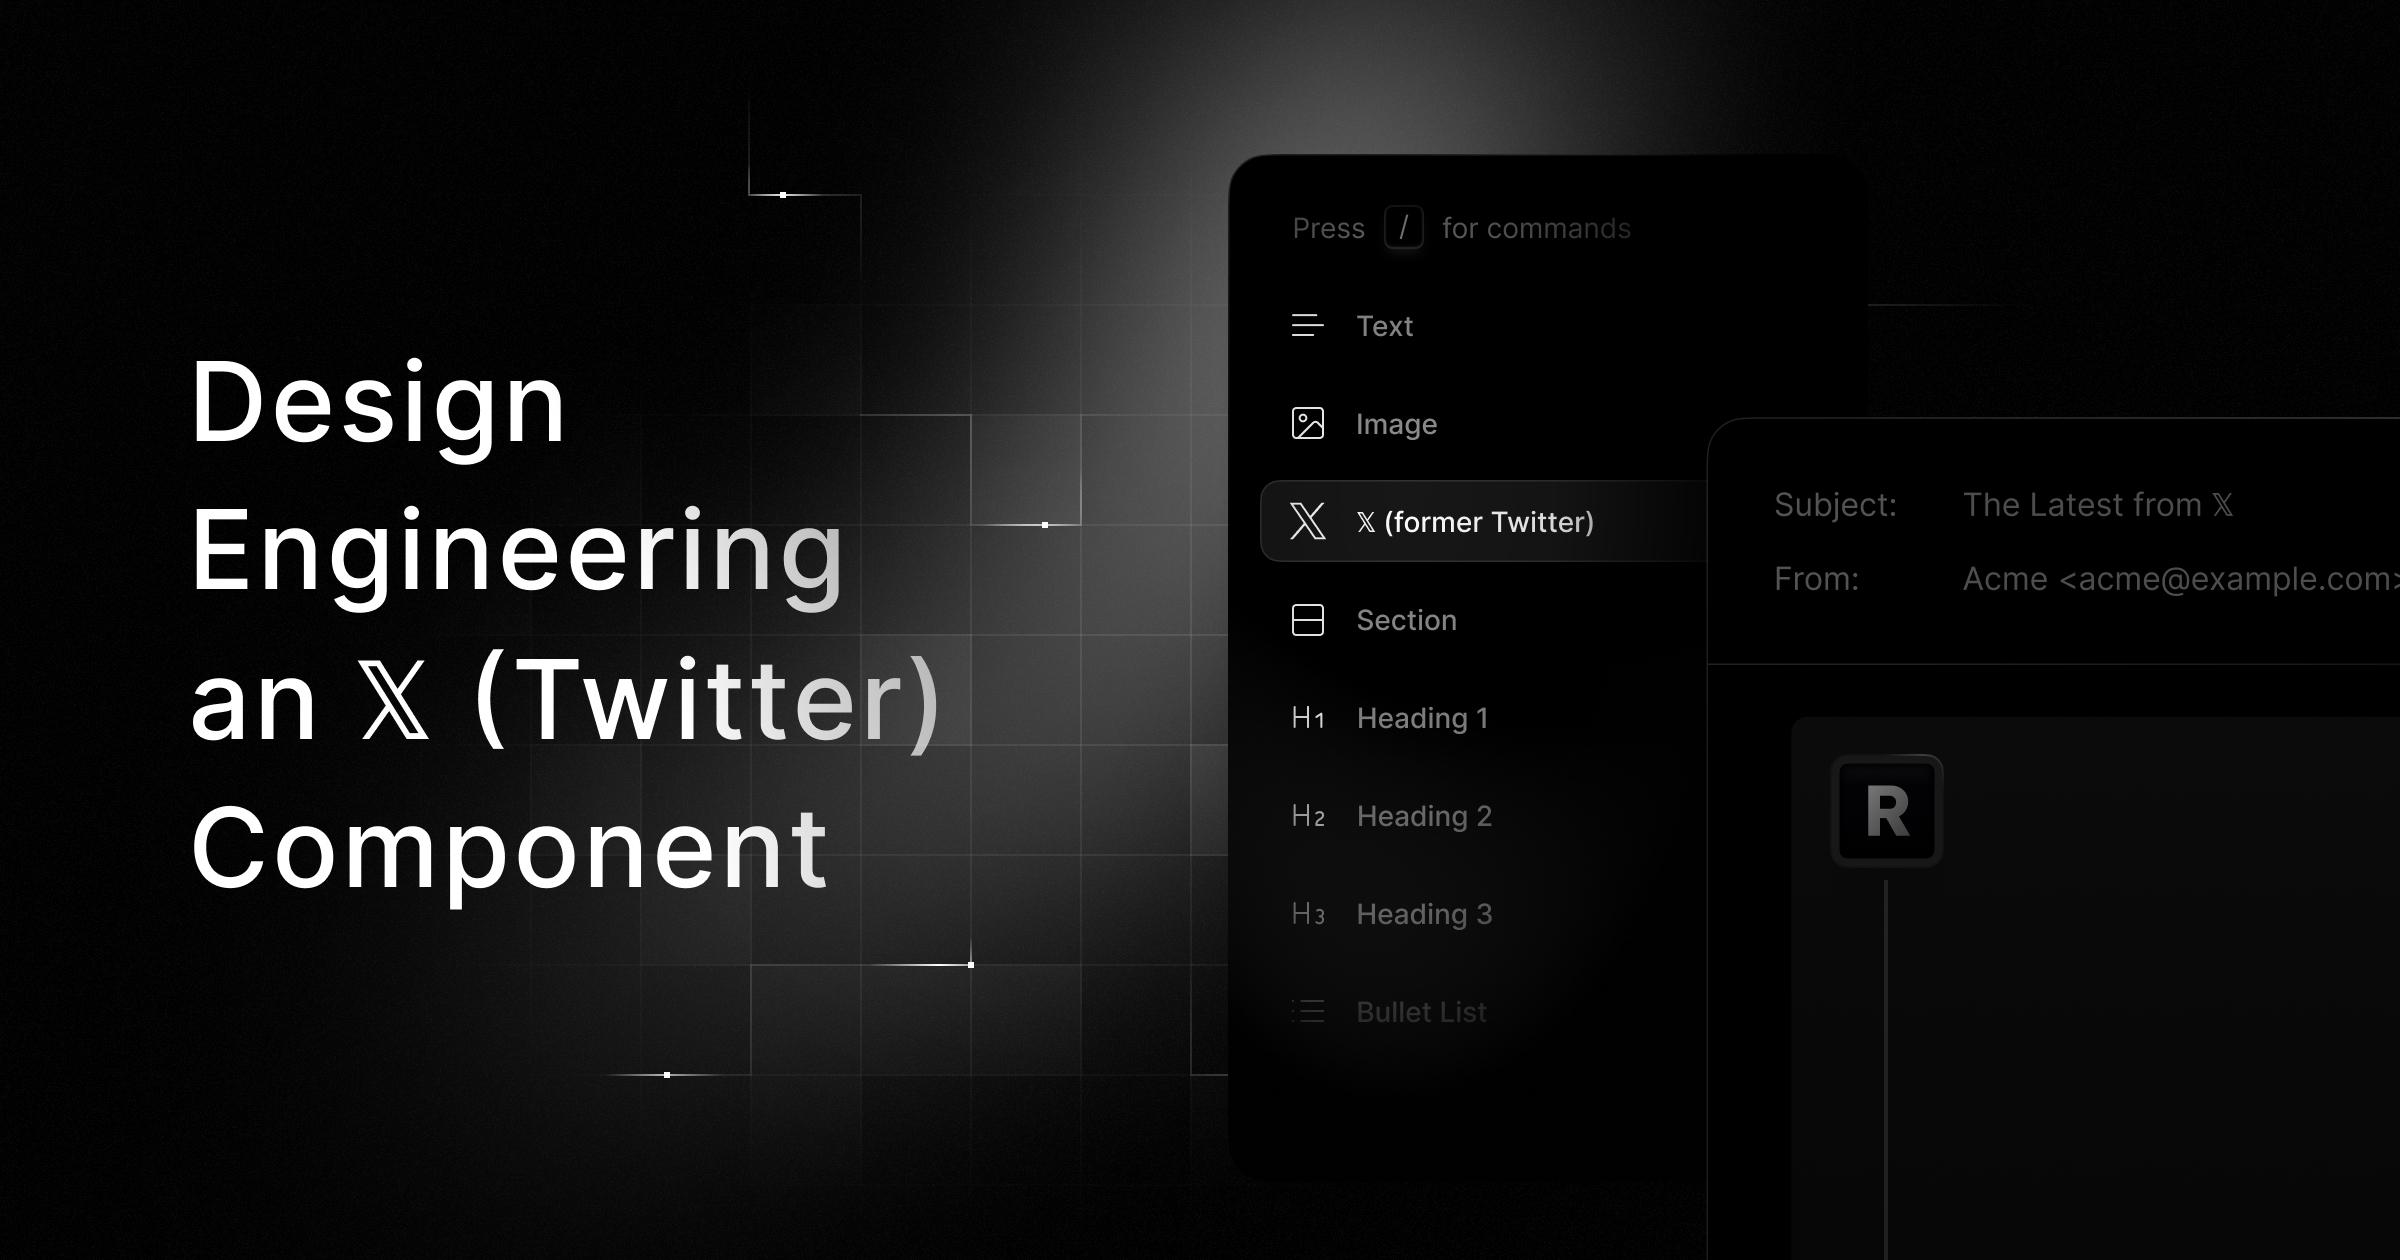Screen dimensions: 2400x1260
Task: Expand the slash commands menu
Action: point(1402,229)
